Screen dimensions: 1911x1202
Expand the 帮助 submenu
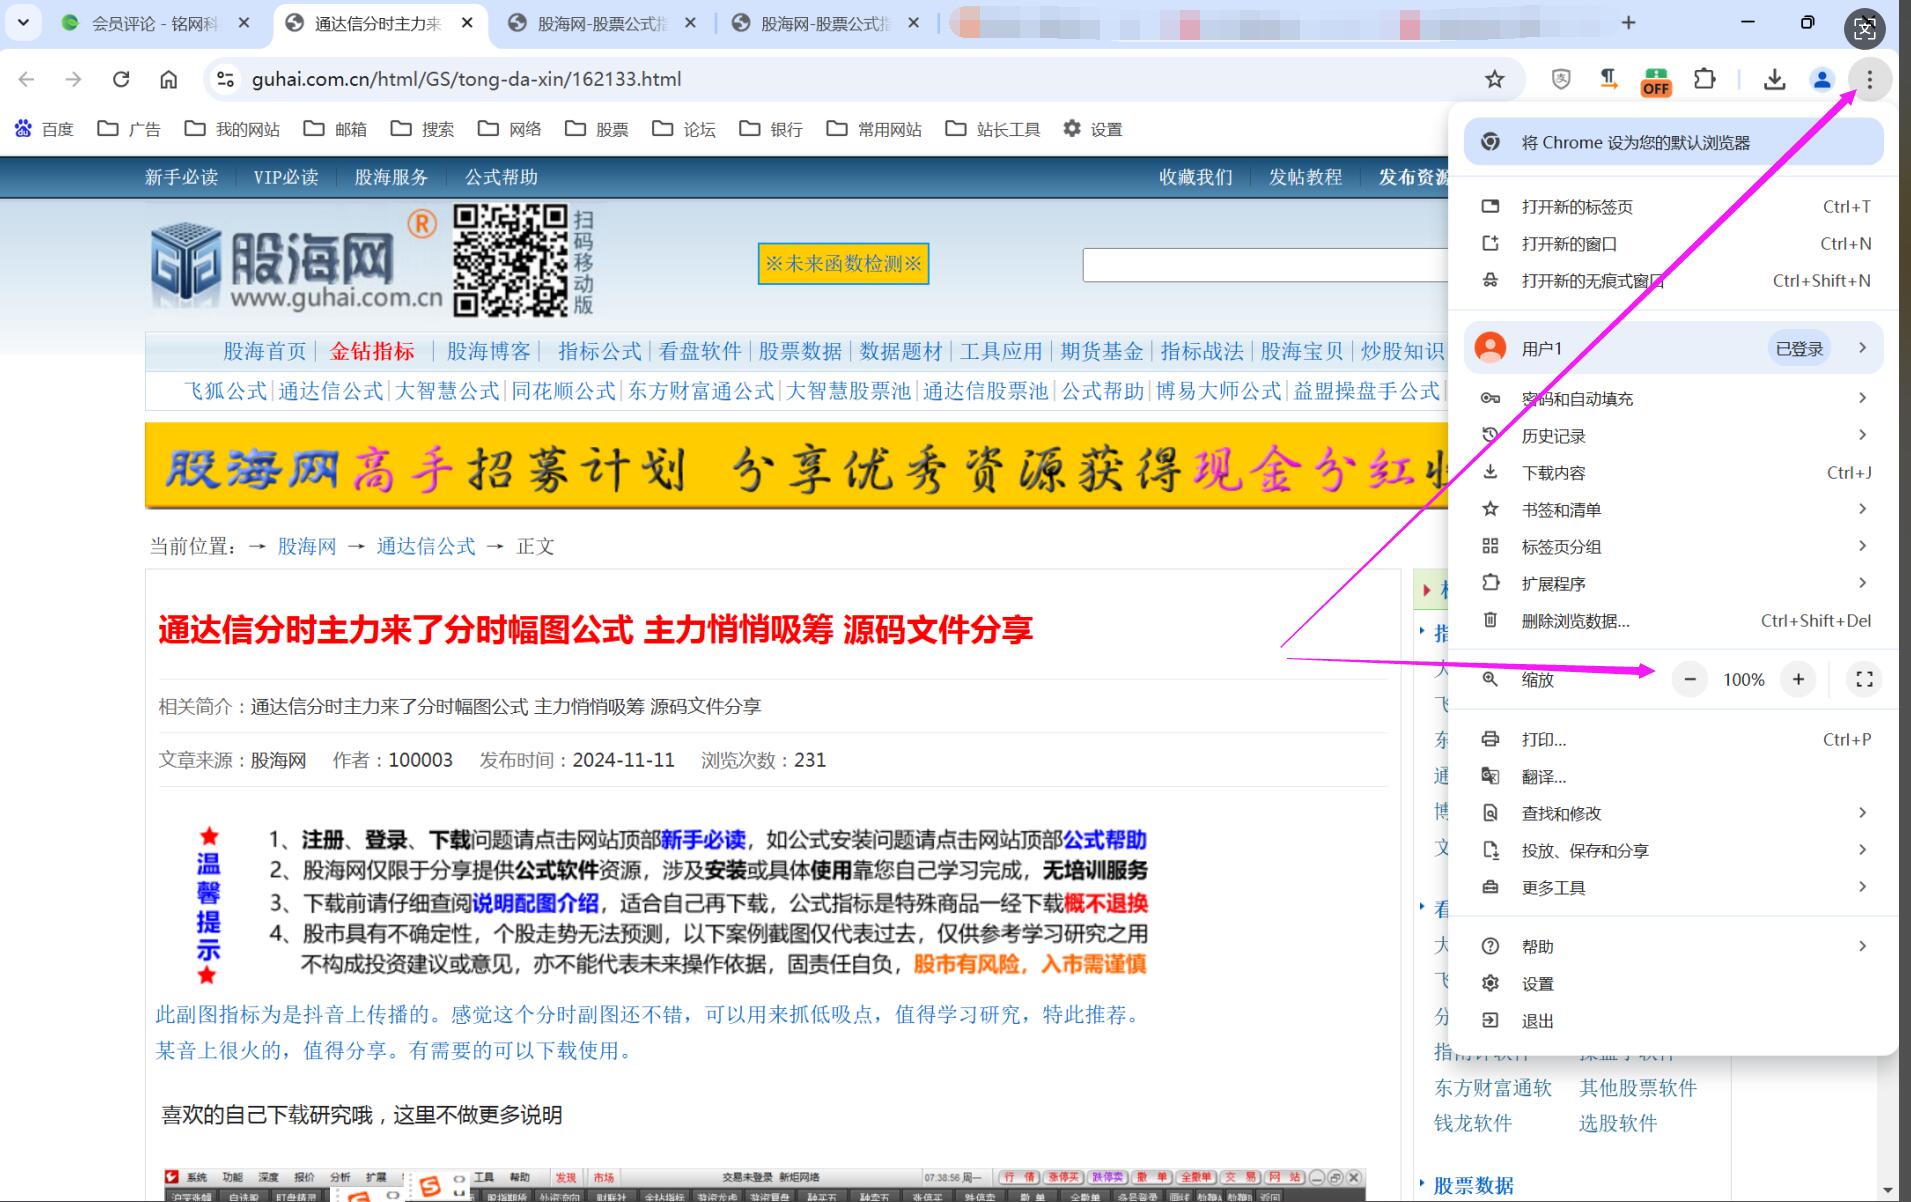tap(1675, 947)
